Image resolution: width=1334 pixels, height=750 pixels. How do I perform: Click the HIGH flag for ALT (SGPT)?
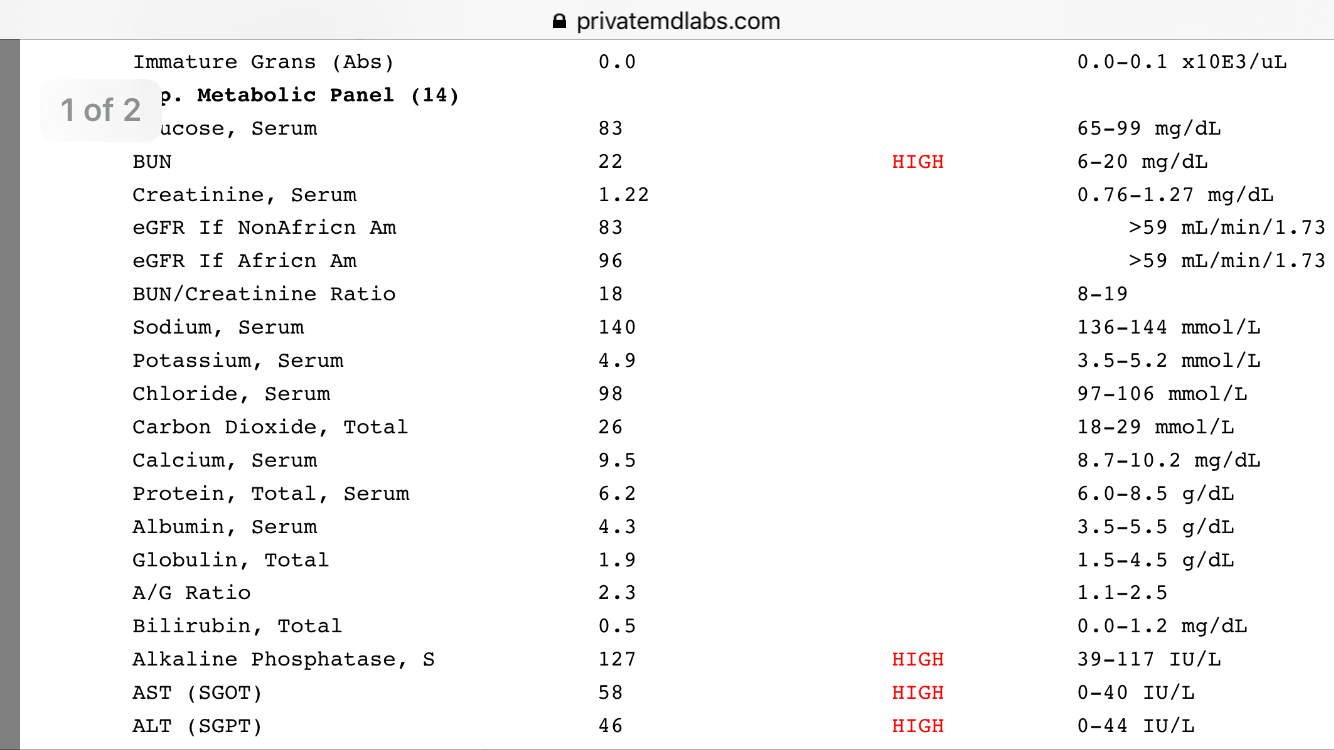click(917, 725)
